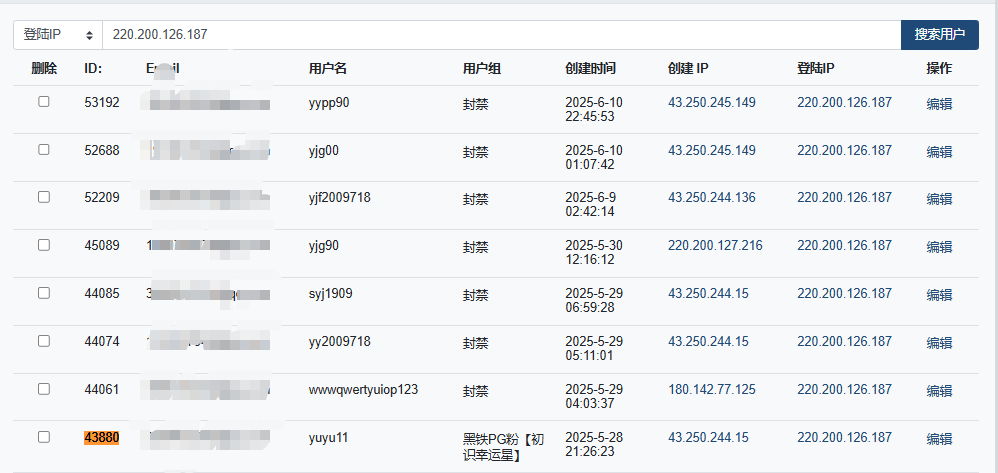Click creation IP 220.200.127.216
This screenshot has width=998, height=473.
[x=715, y=246]
